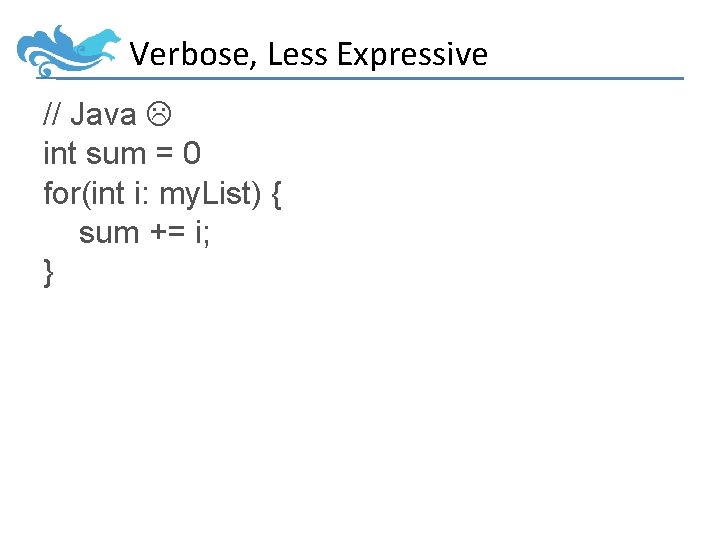Click the 'int sum = 0' code line
The height and width of the screenshot is (540, 720).
pos(122,154)
